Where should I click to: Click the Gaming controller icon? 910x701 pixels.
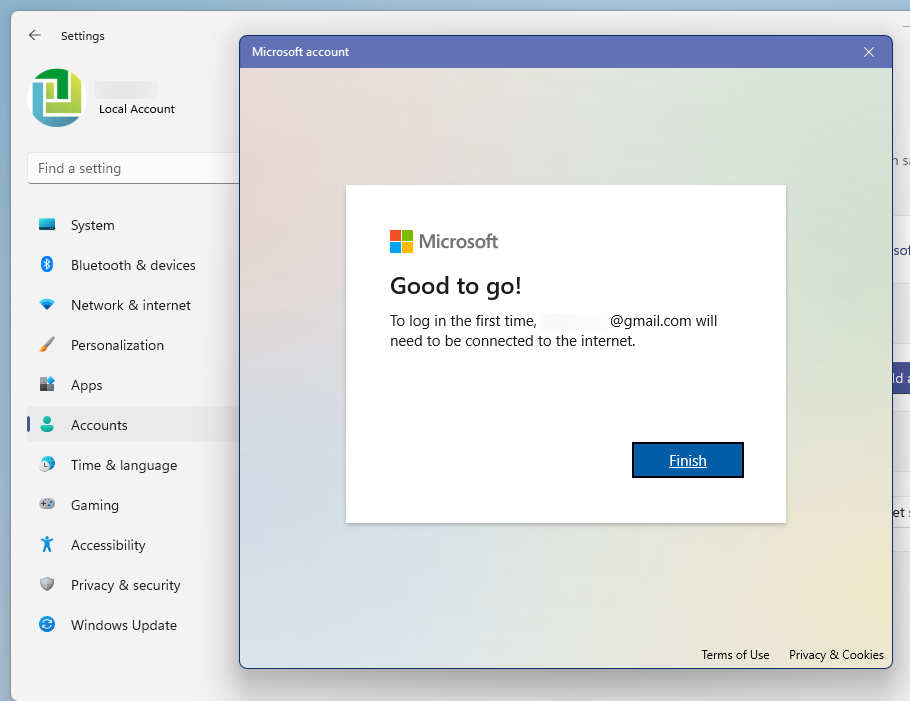tap(47, 504)
